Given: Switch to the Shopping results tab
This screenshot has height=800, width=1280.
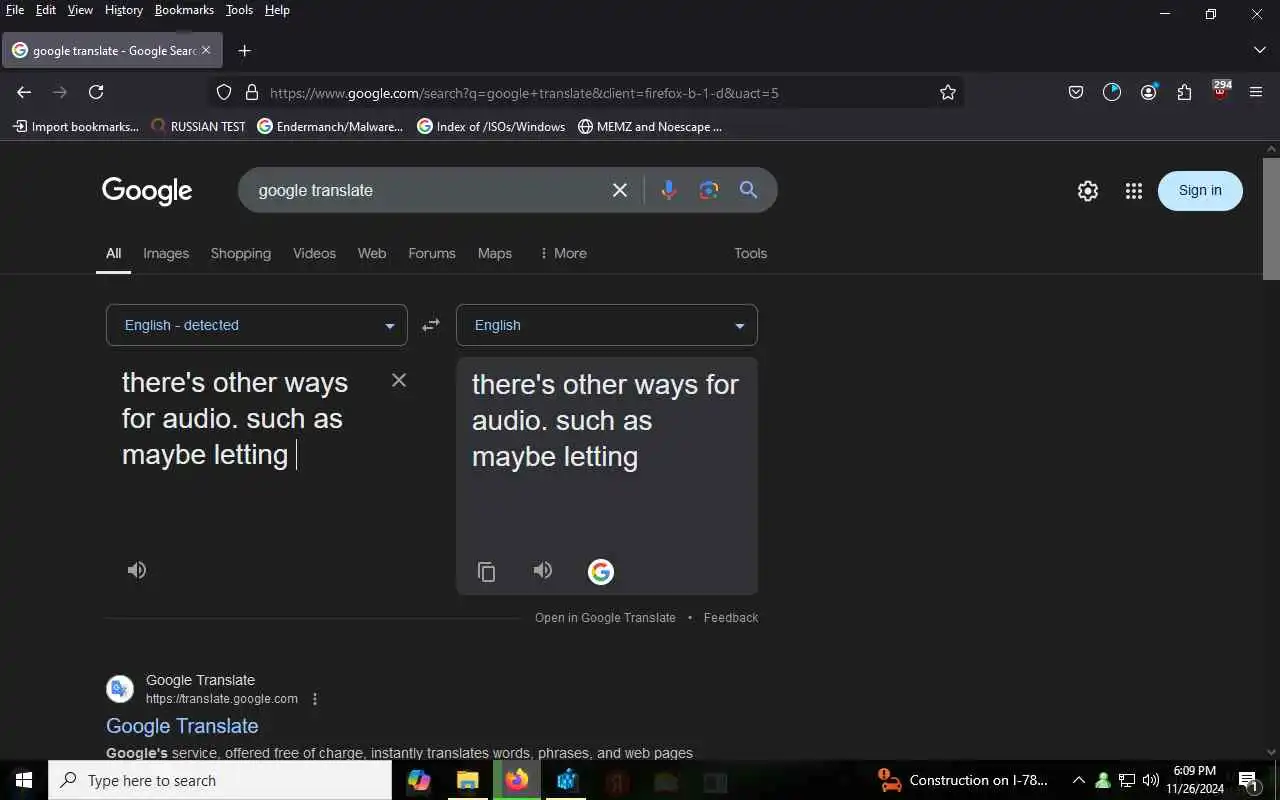Looking at the screenshot, I should tap(241, 253).
